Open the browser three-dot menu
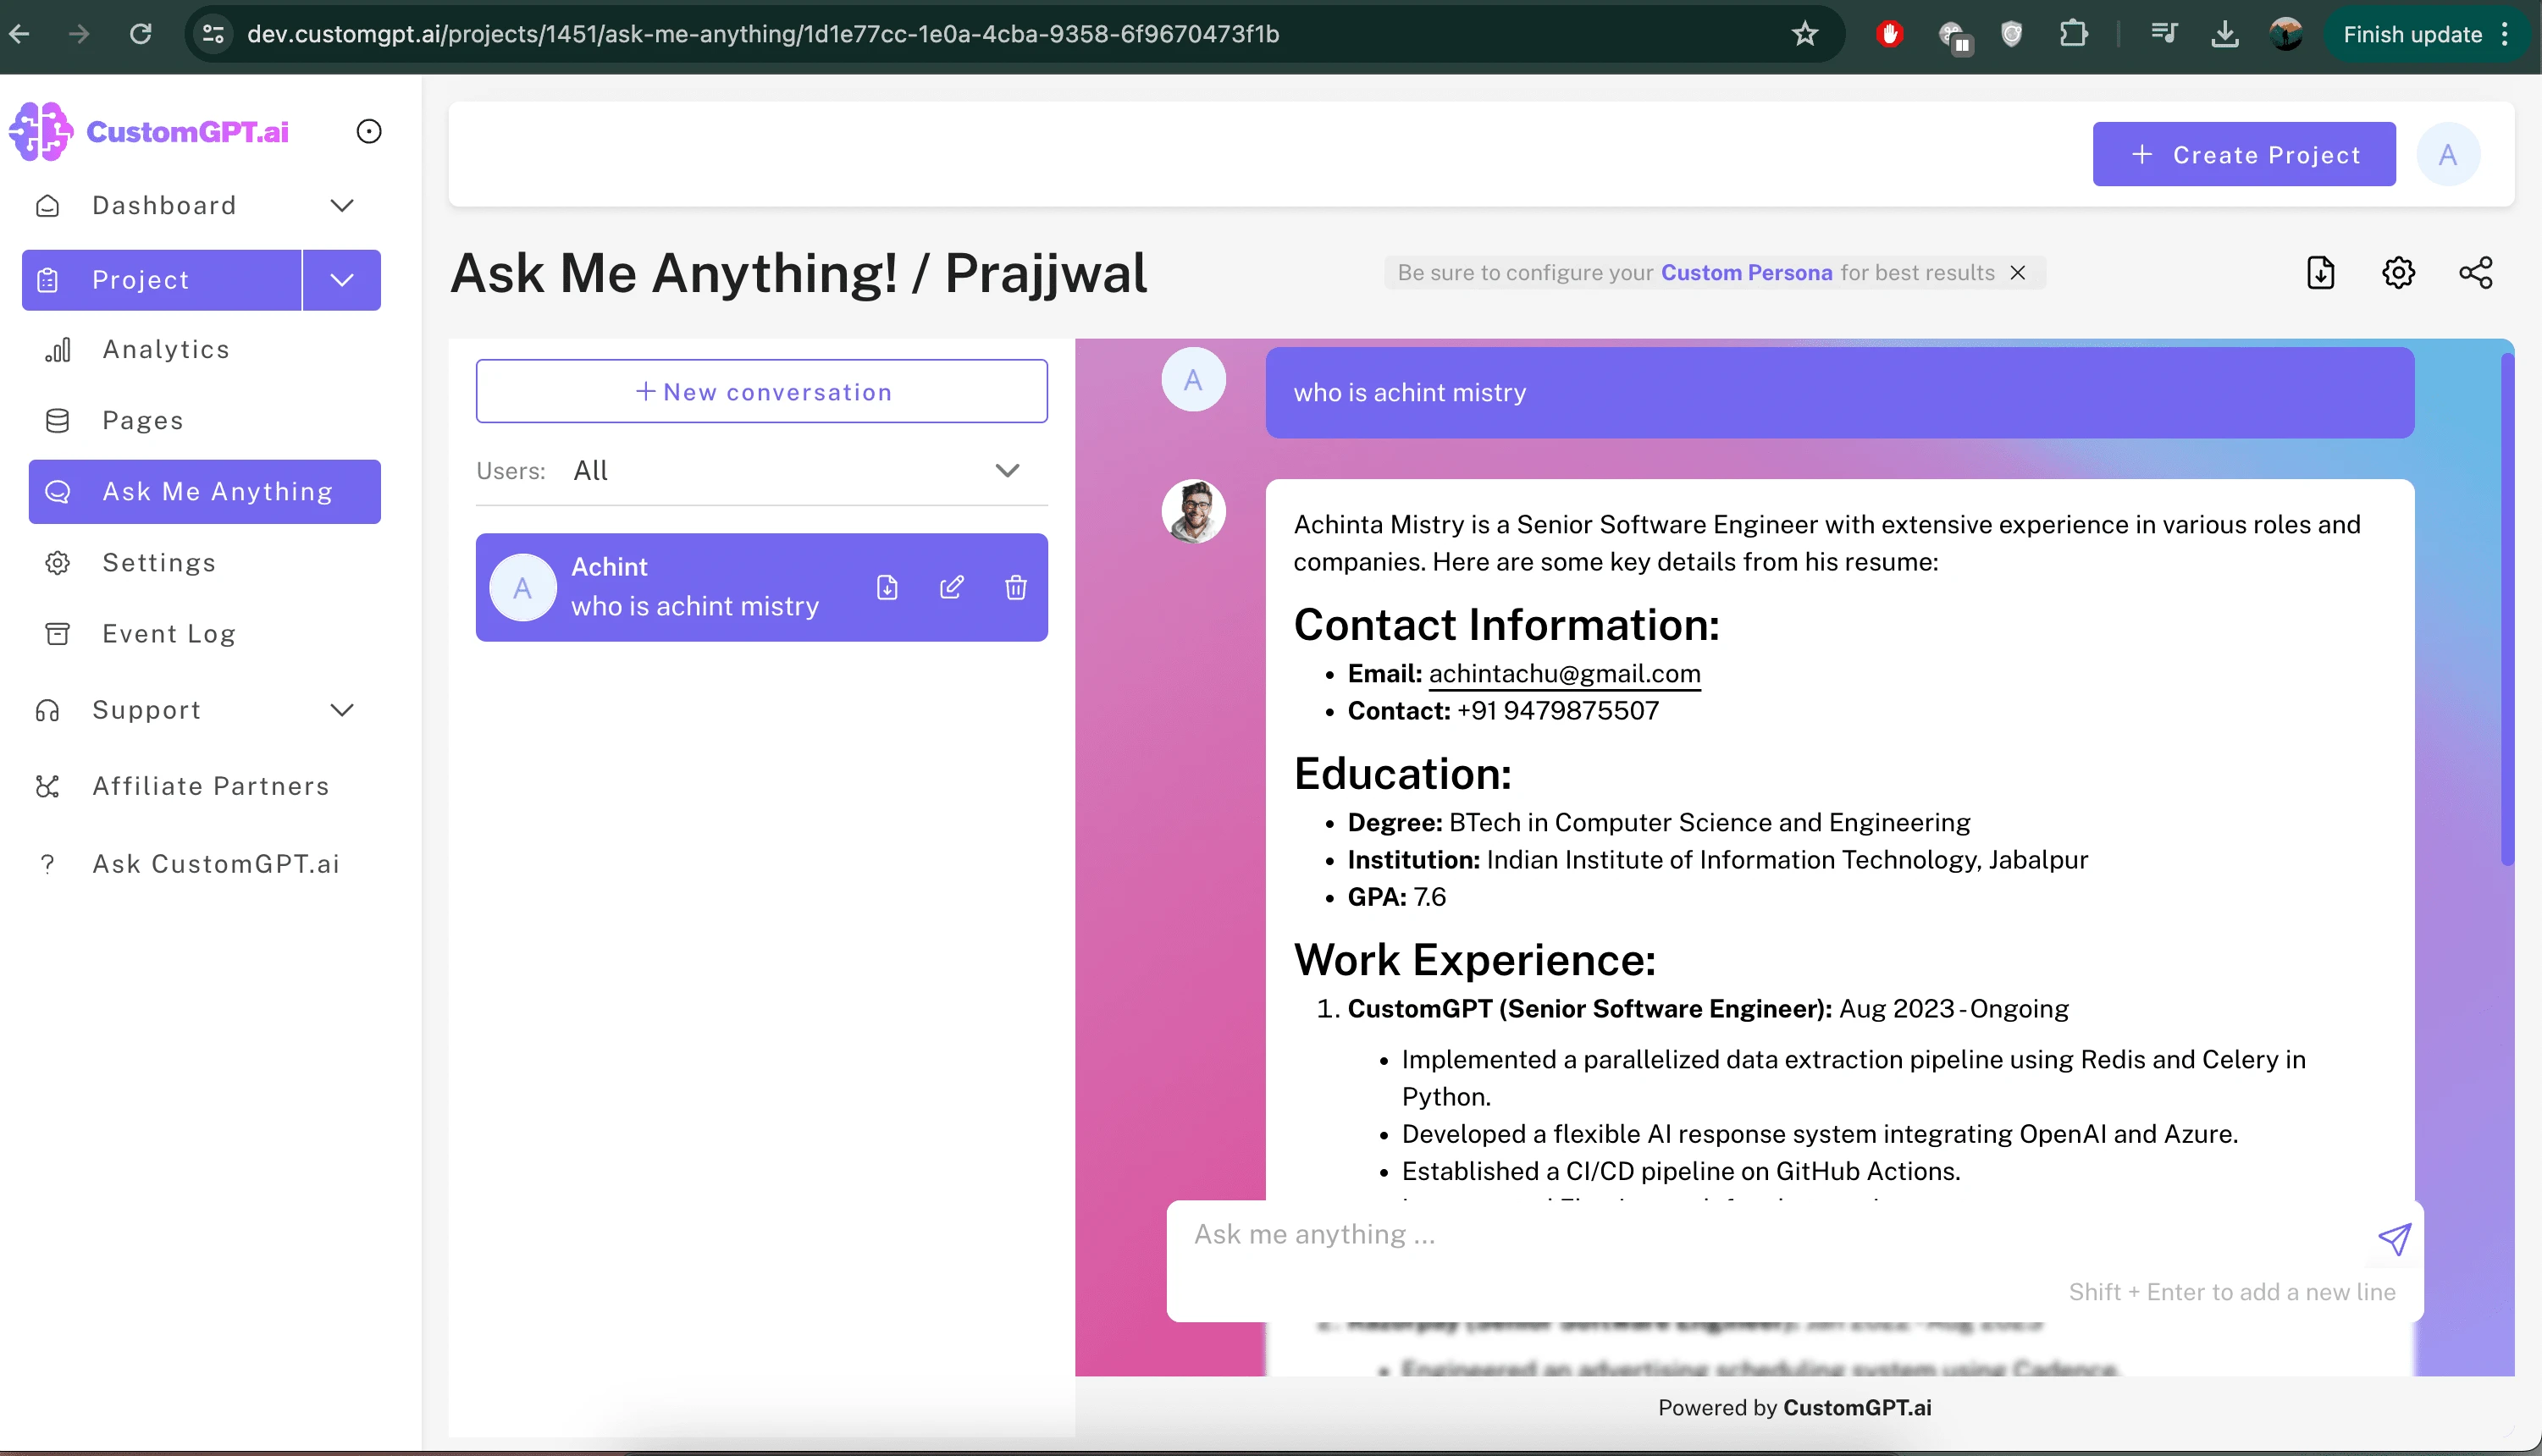The image size is (2542, 1456). coord(2504,34)
